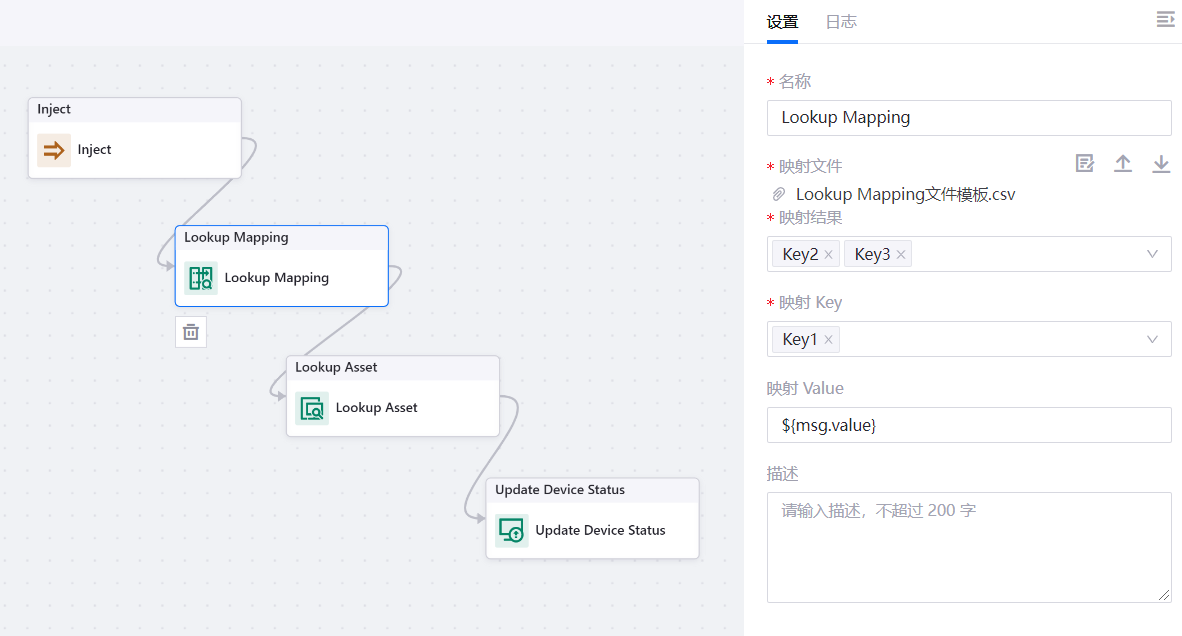The width and height of the screenshot is (1182, 636).
Task: Switch to the 设置 tab
Action: [783, 21]
